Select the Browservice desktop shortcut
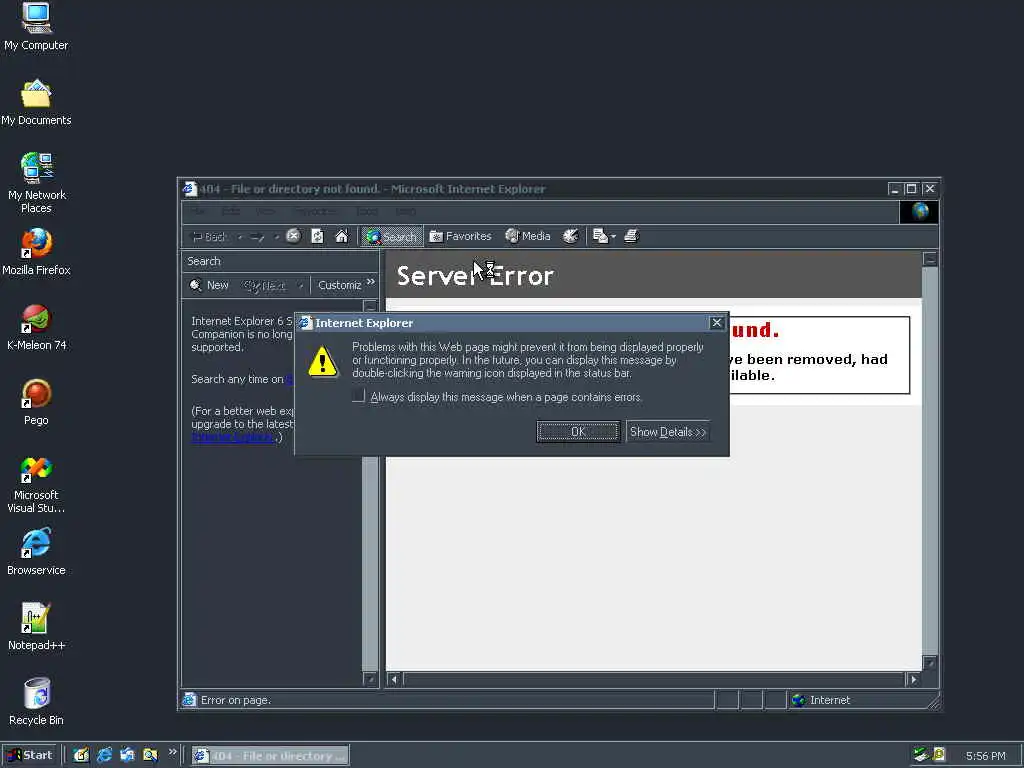The image size is (1024, 768). click(36, 552)
